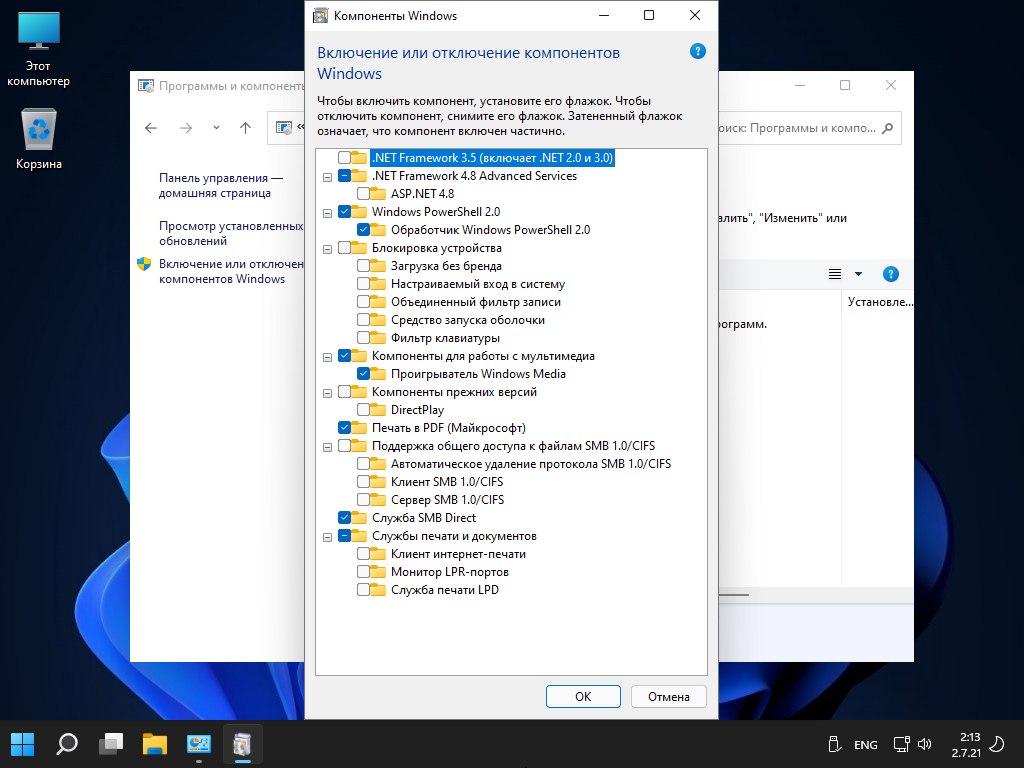Click OK to apply component changes
The height and width of the screenshot is (768, 1024).
click(583, 697)
